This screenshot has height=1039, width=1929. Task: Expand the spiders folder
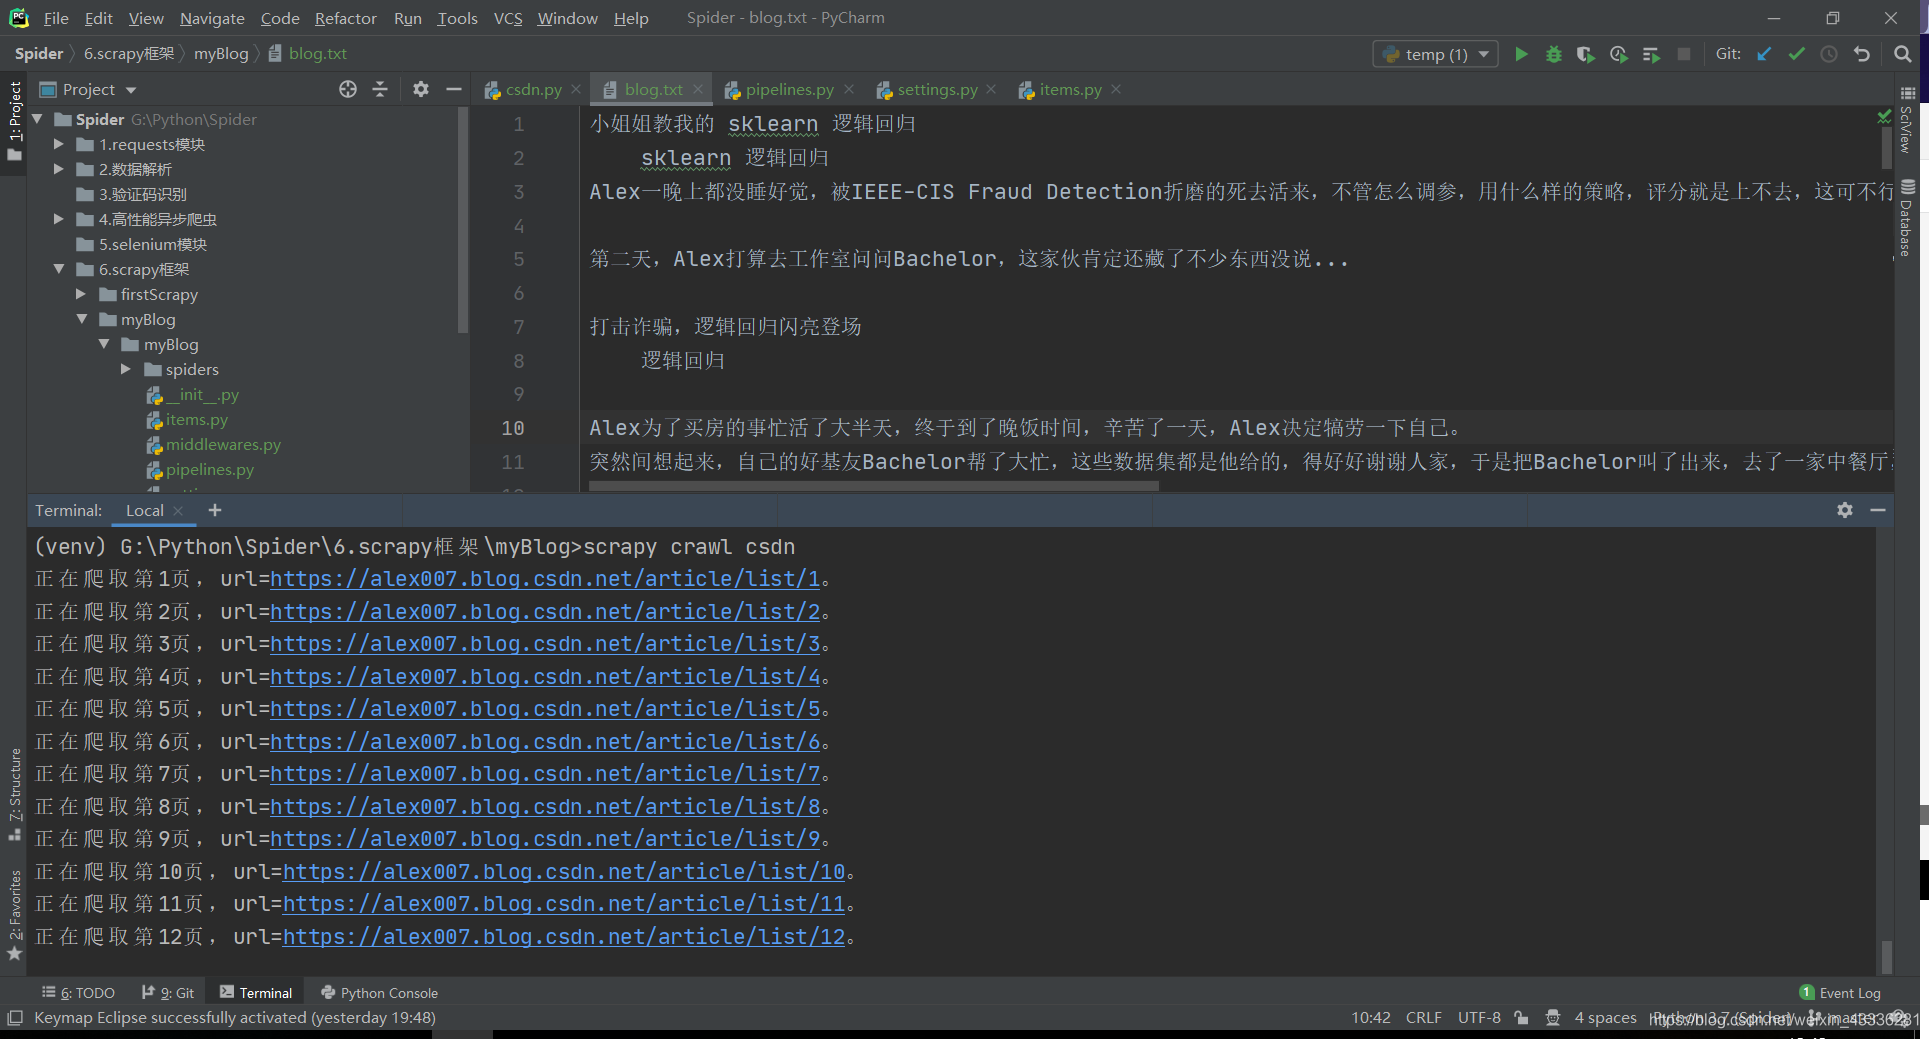pyautogui.click(x=126, y=369)
